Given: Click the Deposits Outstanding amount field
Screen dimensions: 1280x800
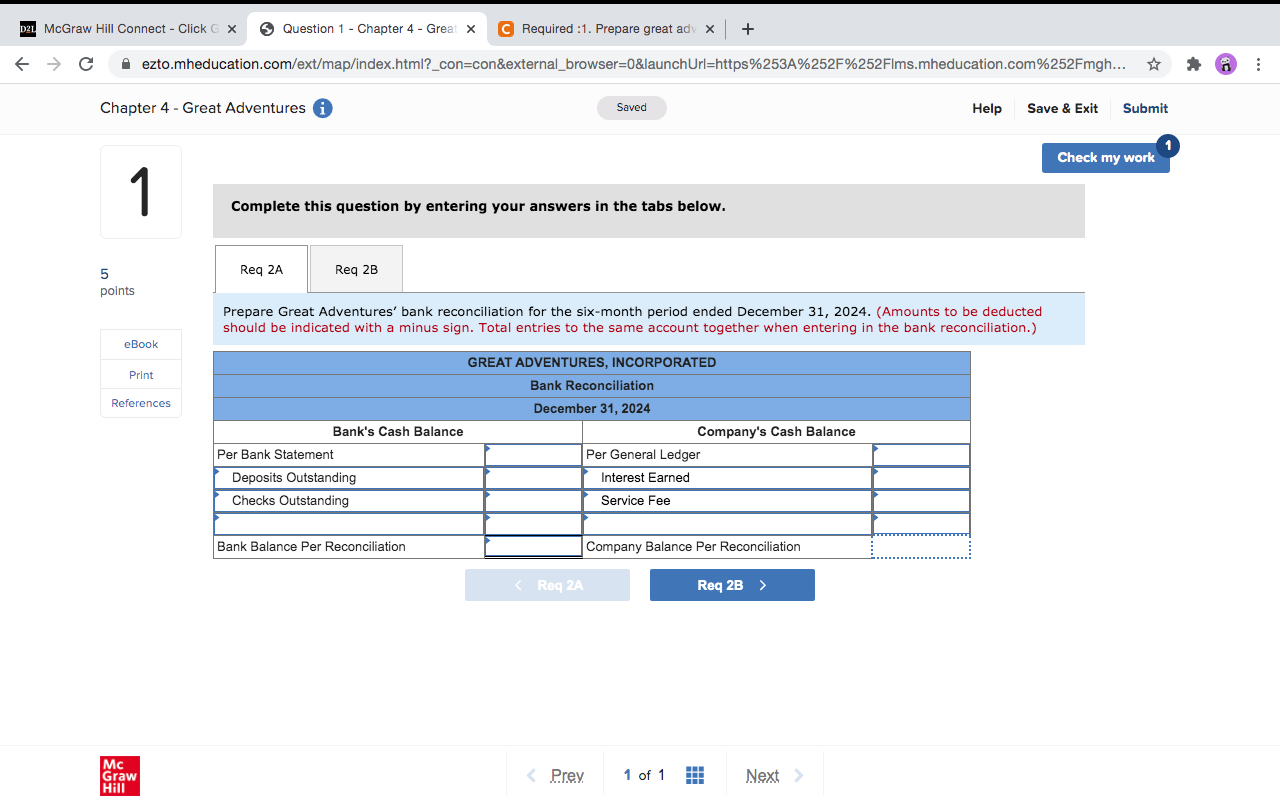Looking at the screenshot, I should (533, 478).
